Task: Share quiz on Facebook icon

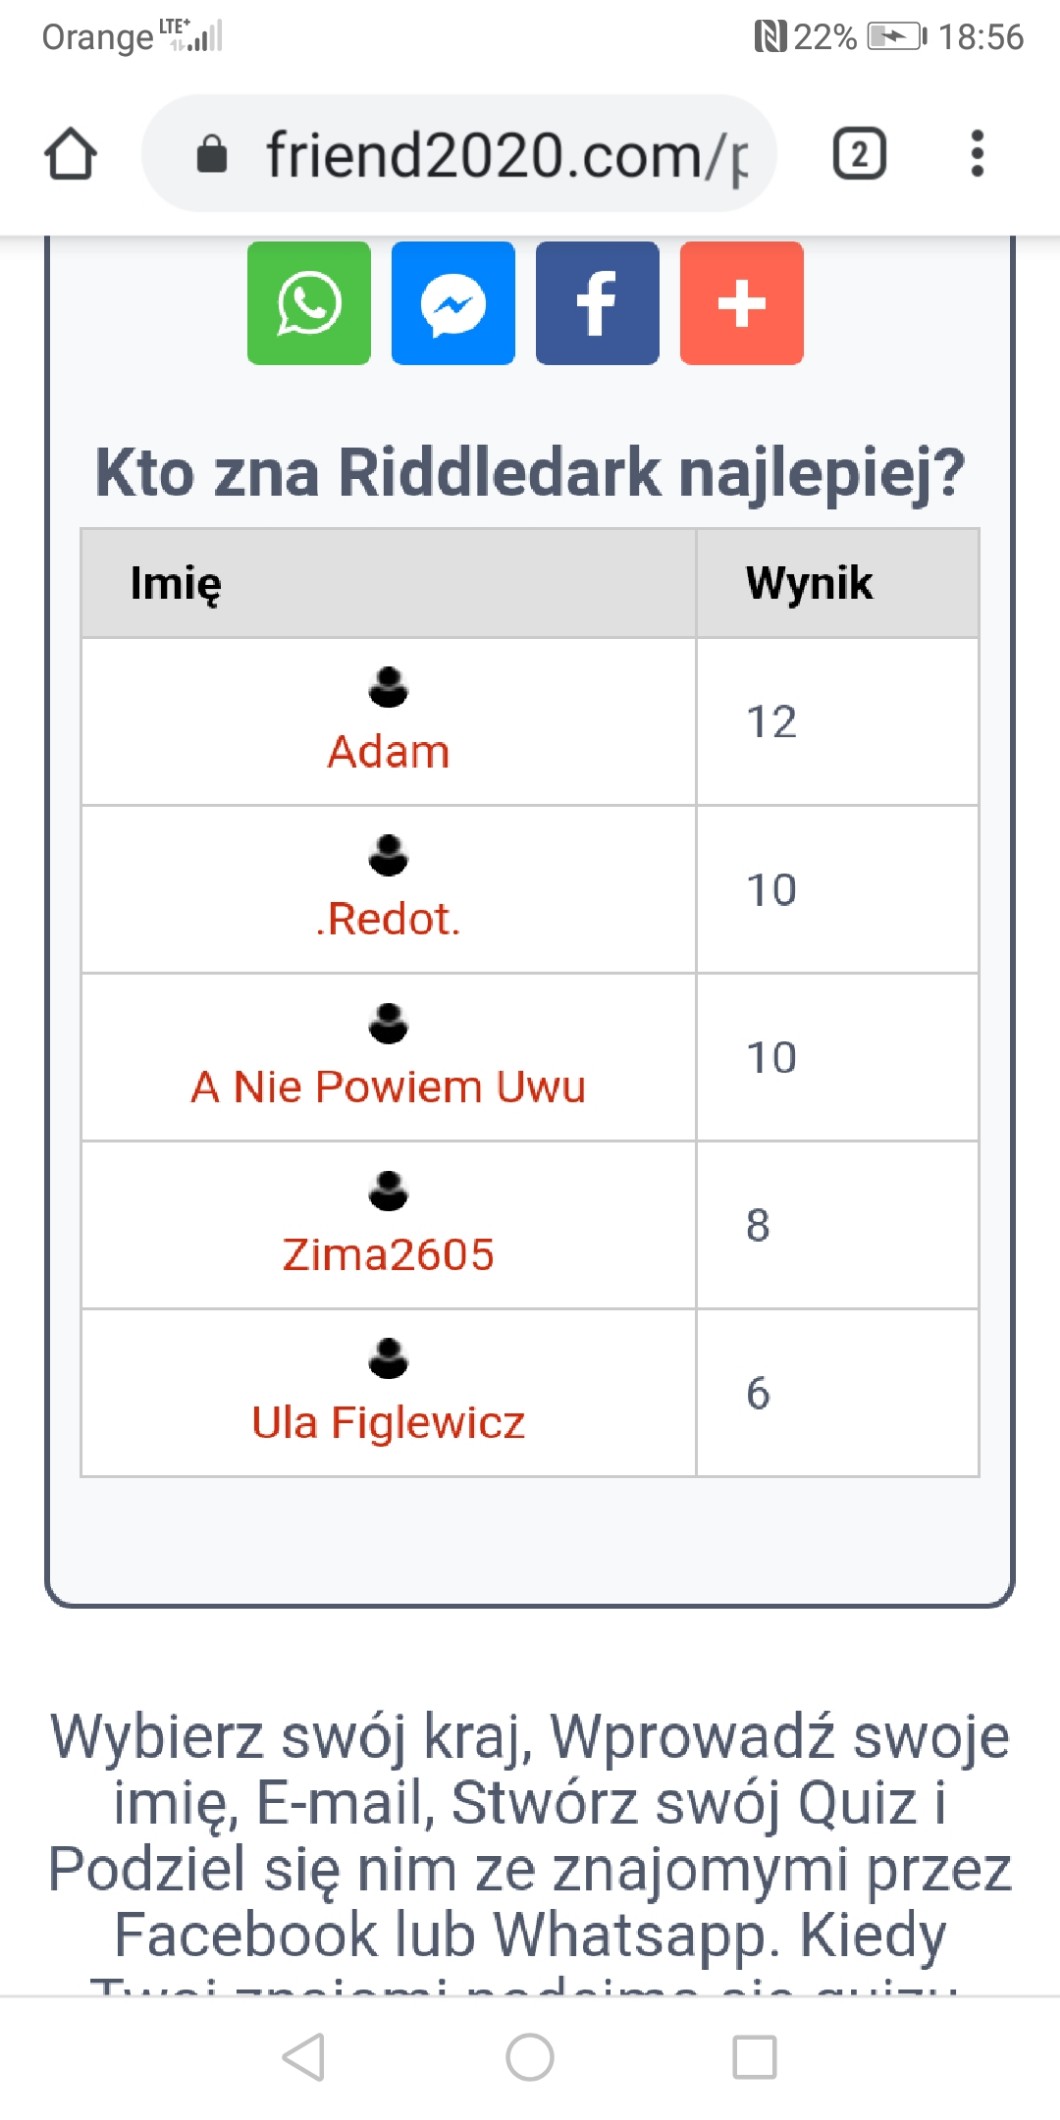Action: 597,303
